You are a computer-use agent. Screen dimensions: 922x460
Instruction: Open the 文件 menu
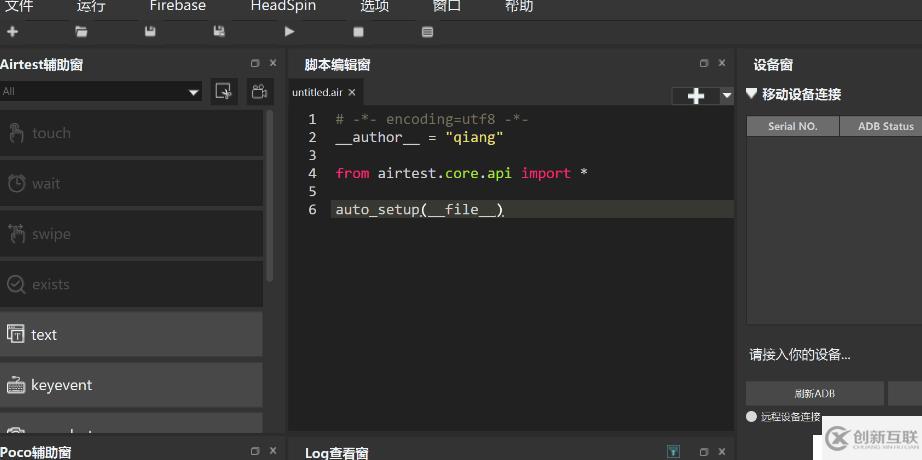click(x=19, y=6)
